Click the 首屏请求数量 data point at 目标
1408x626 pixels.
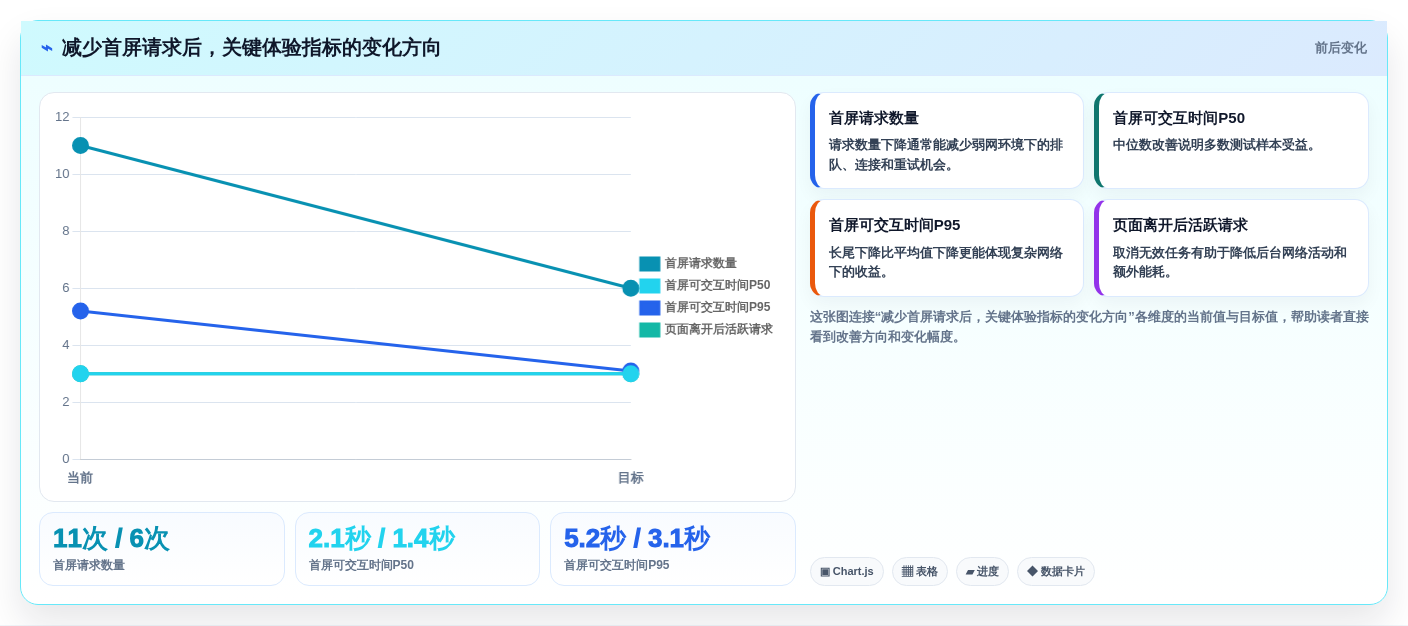pyautogui.click(x=631, y=288)
